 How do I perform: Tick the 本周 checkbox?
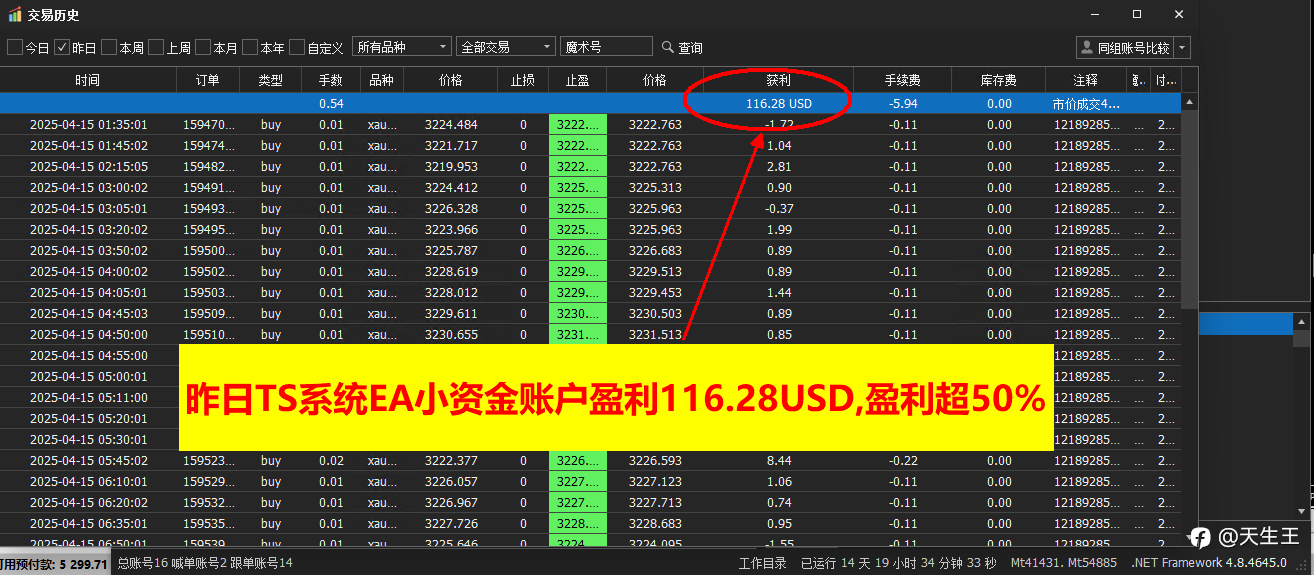pyautogui.click(x=109, y=47)
